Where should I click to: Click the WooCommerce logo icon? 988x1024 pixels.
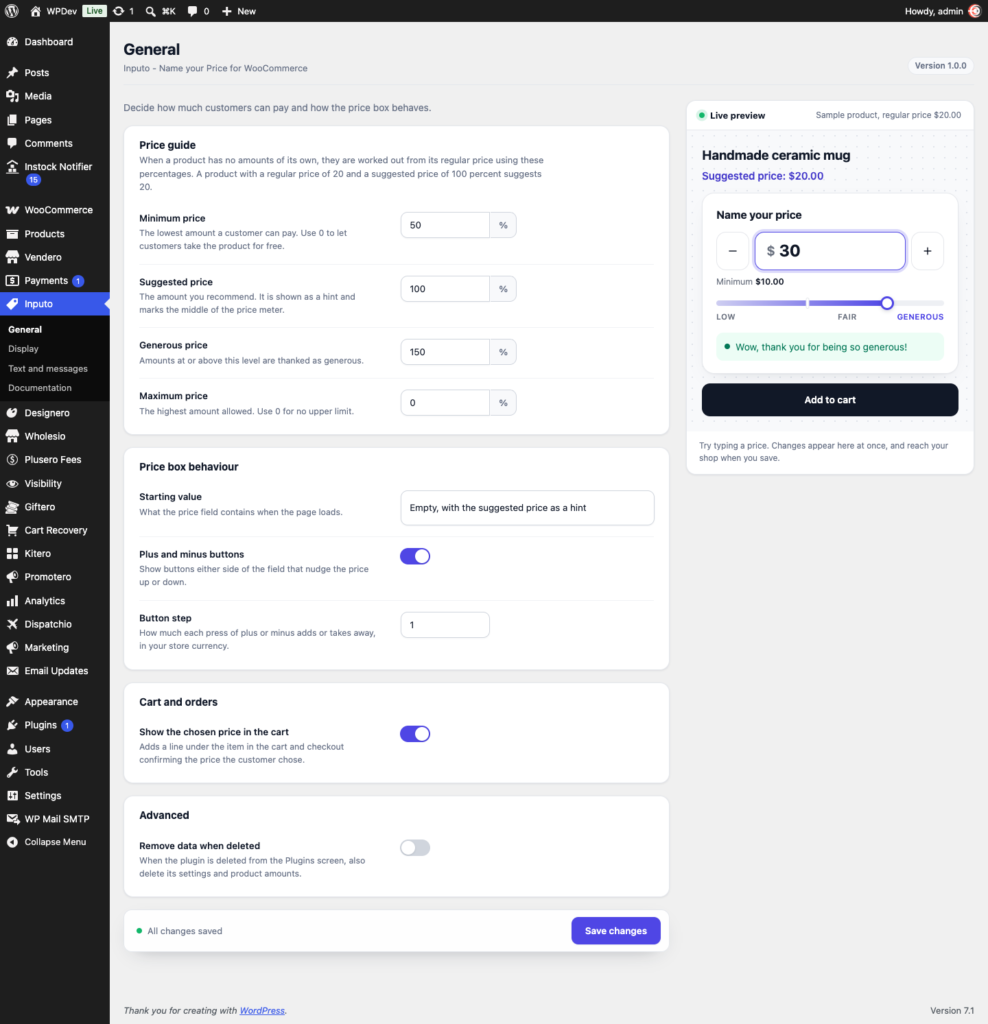(x=12, y=210)
